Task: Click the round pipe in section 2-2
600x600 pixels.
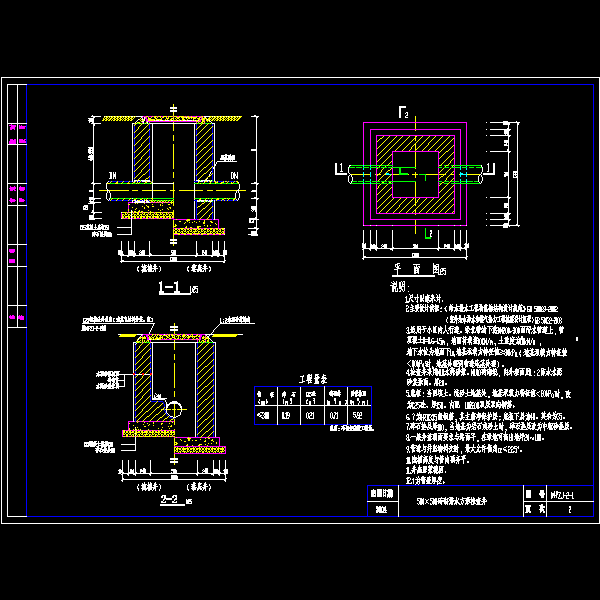Action: [x=174, y=409]
